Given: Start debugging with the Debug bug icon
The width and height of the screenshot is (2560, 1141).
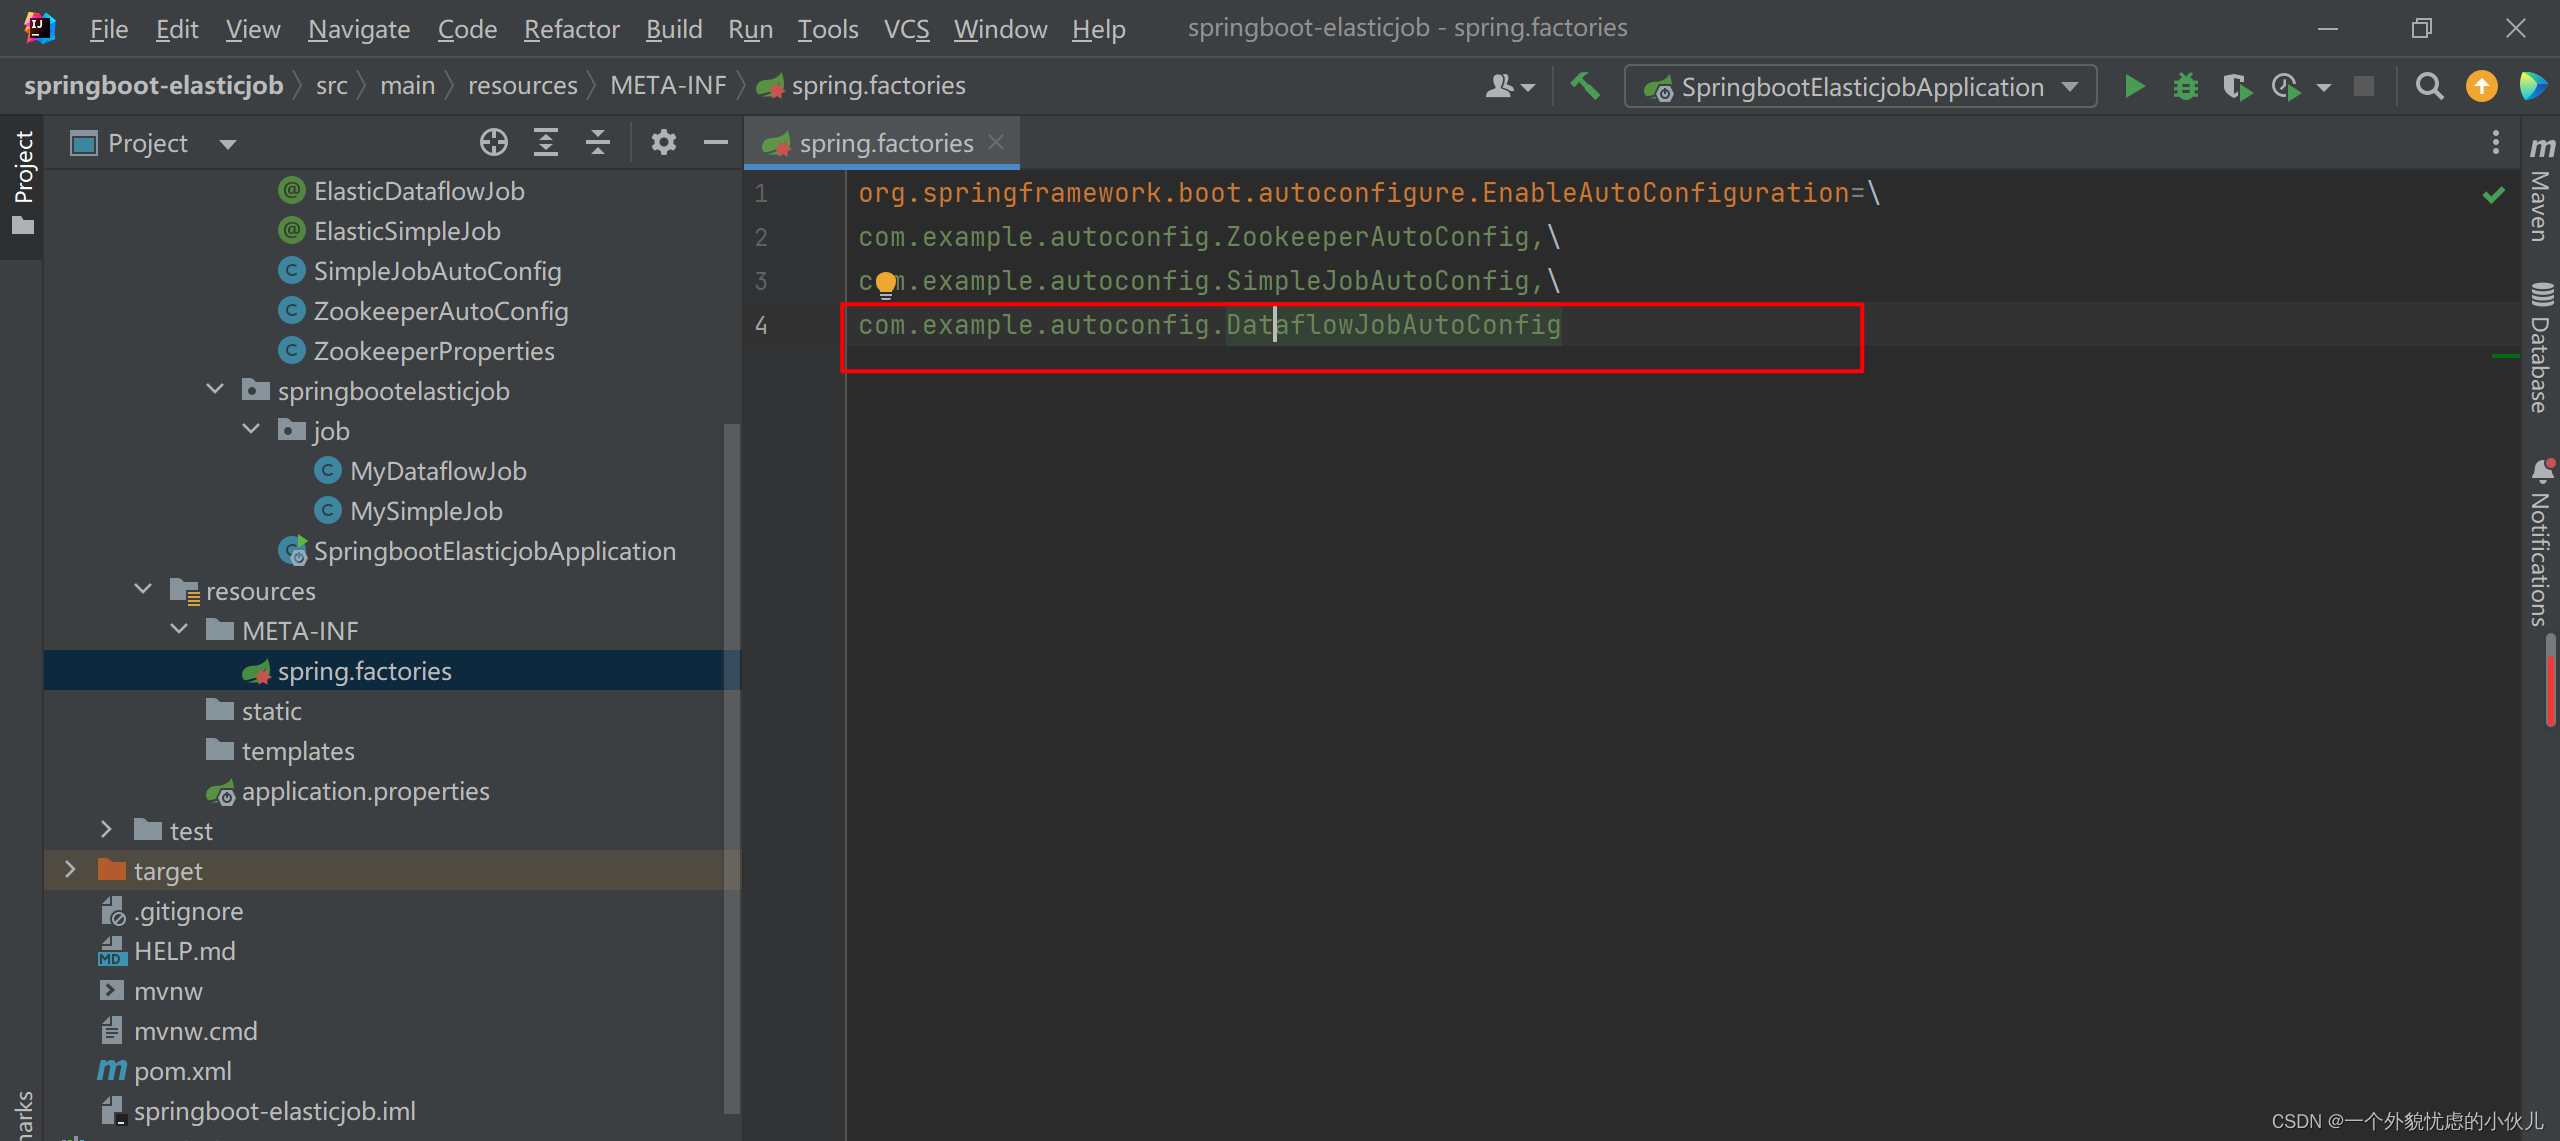Looking at the screenshot, I should [2186, 86].
